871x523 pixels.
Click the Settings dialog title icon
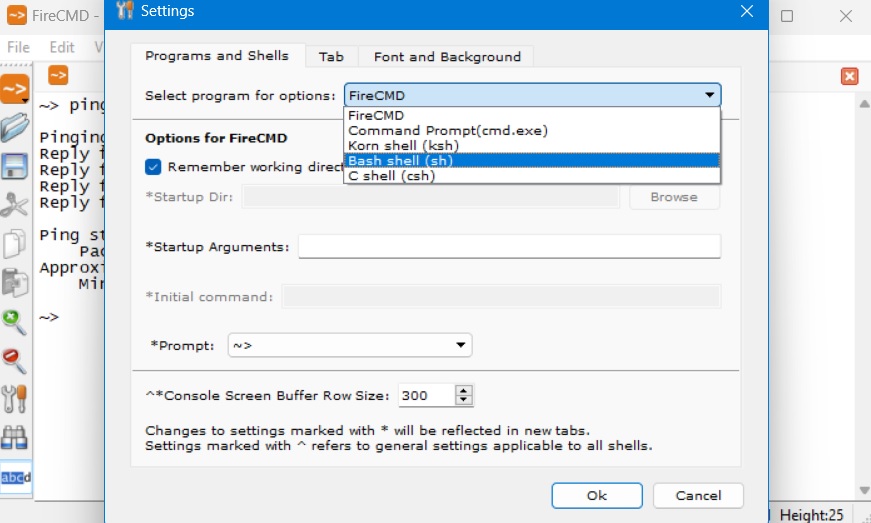point(125,10)
